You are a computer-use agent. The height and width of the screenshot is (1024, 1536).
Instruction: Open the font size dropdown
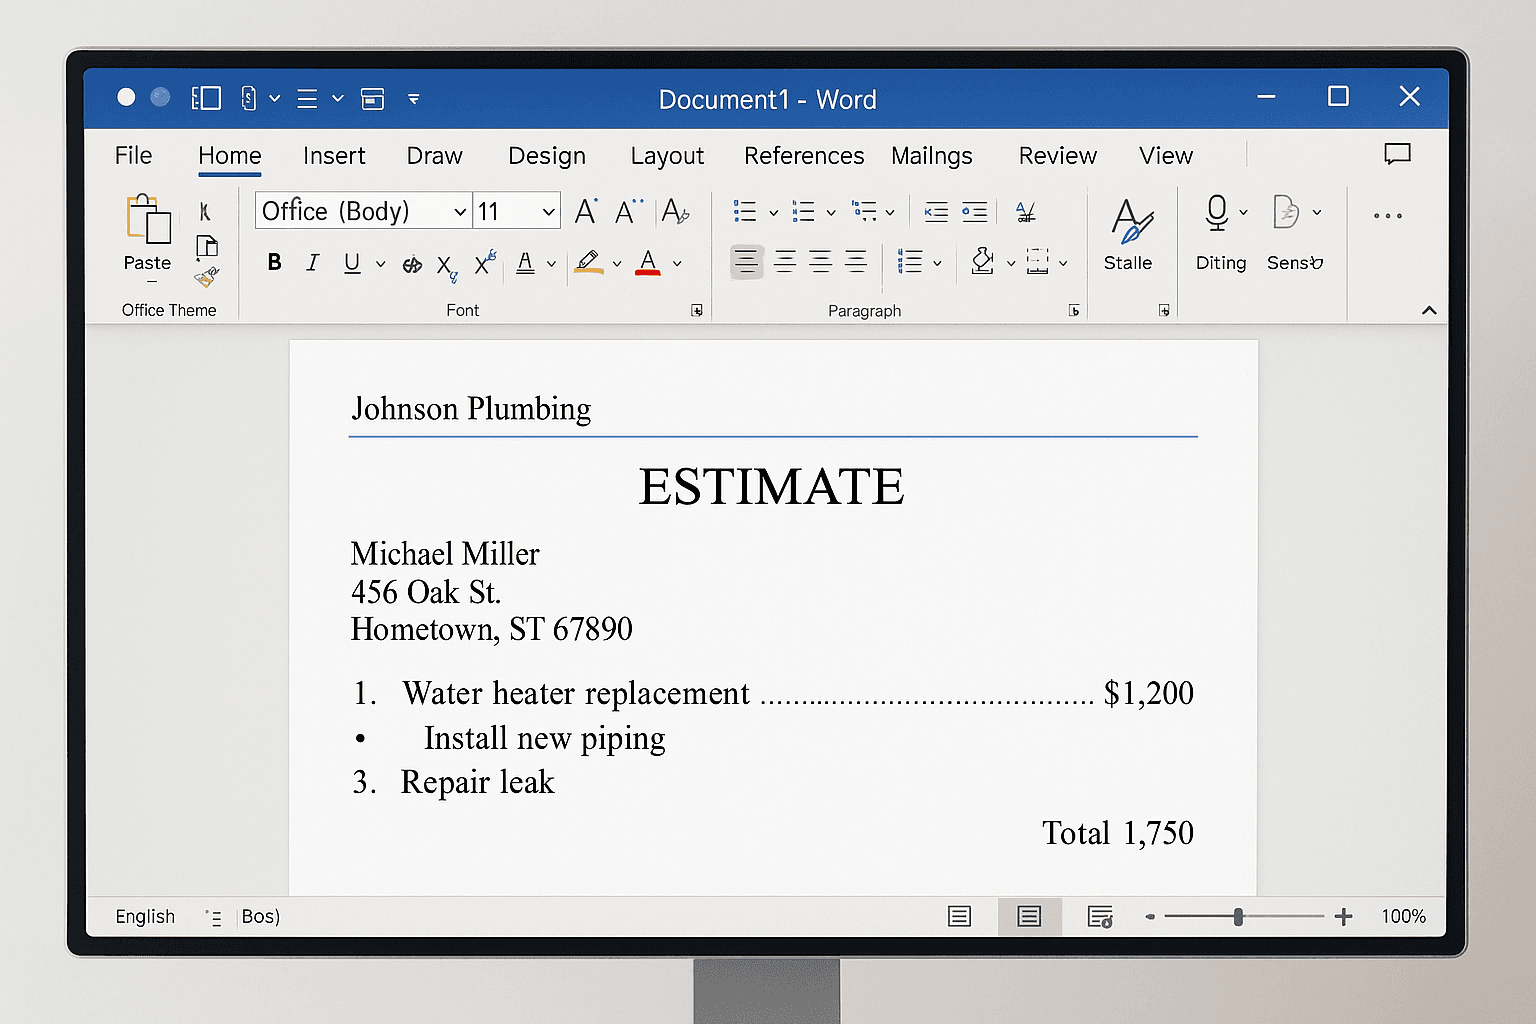click(548, 211)
